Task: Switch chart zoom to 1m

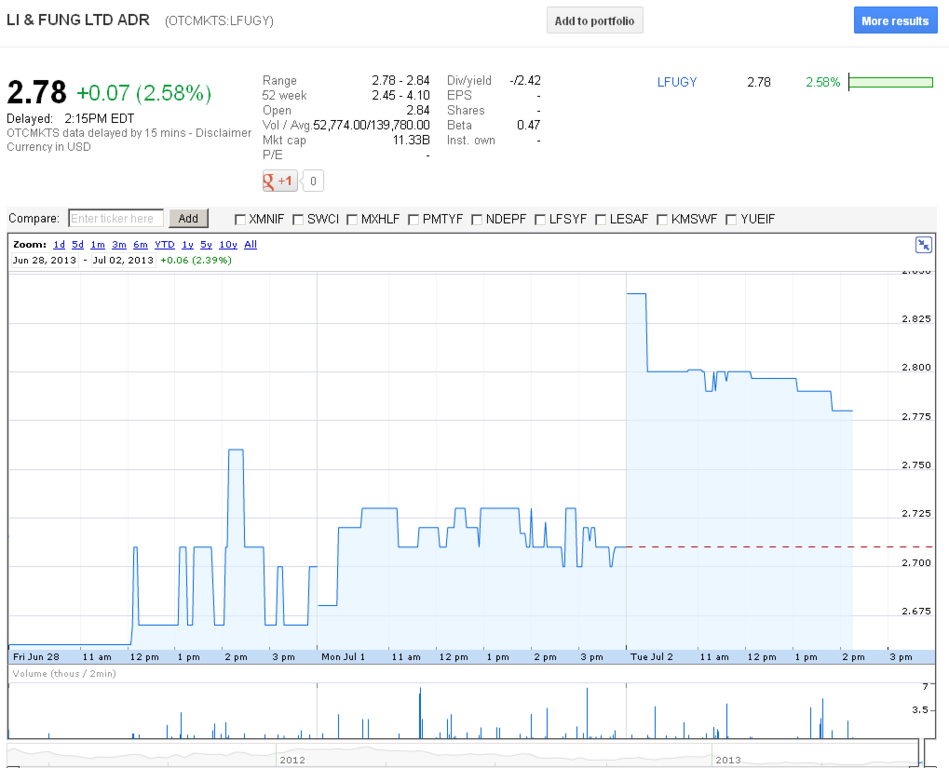Action: tap(97, 245)
